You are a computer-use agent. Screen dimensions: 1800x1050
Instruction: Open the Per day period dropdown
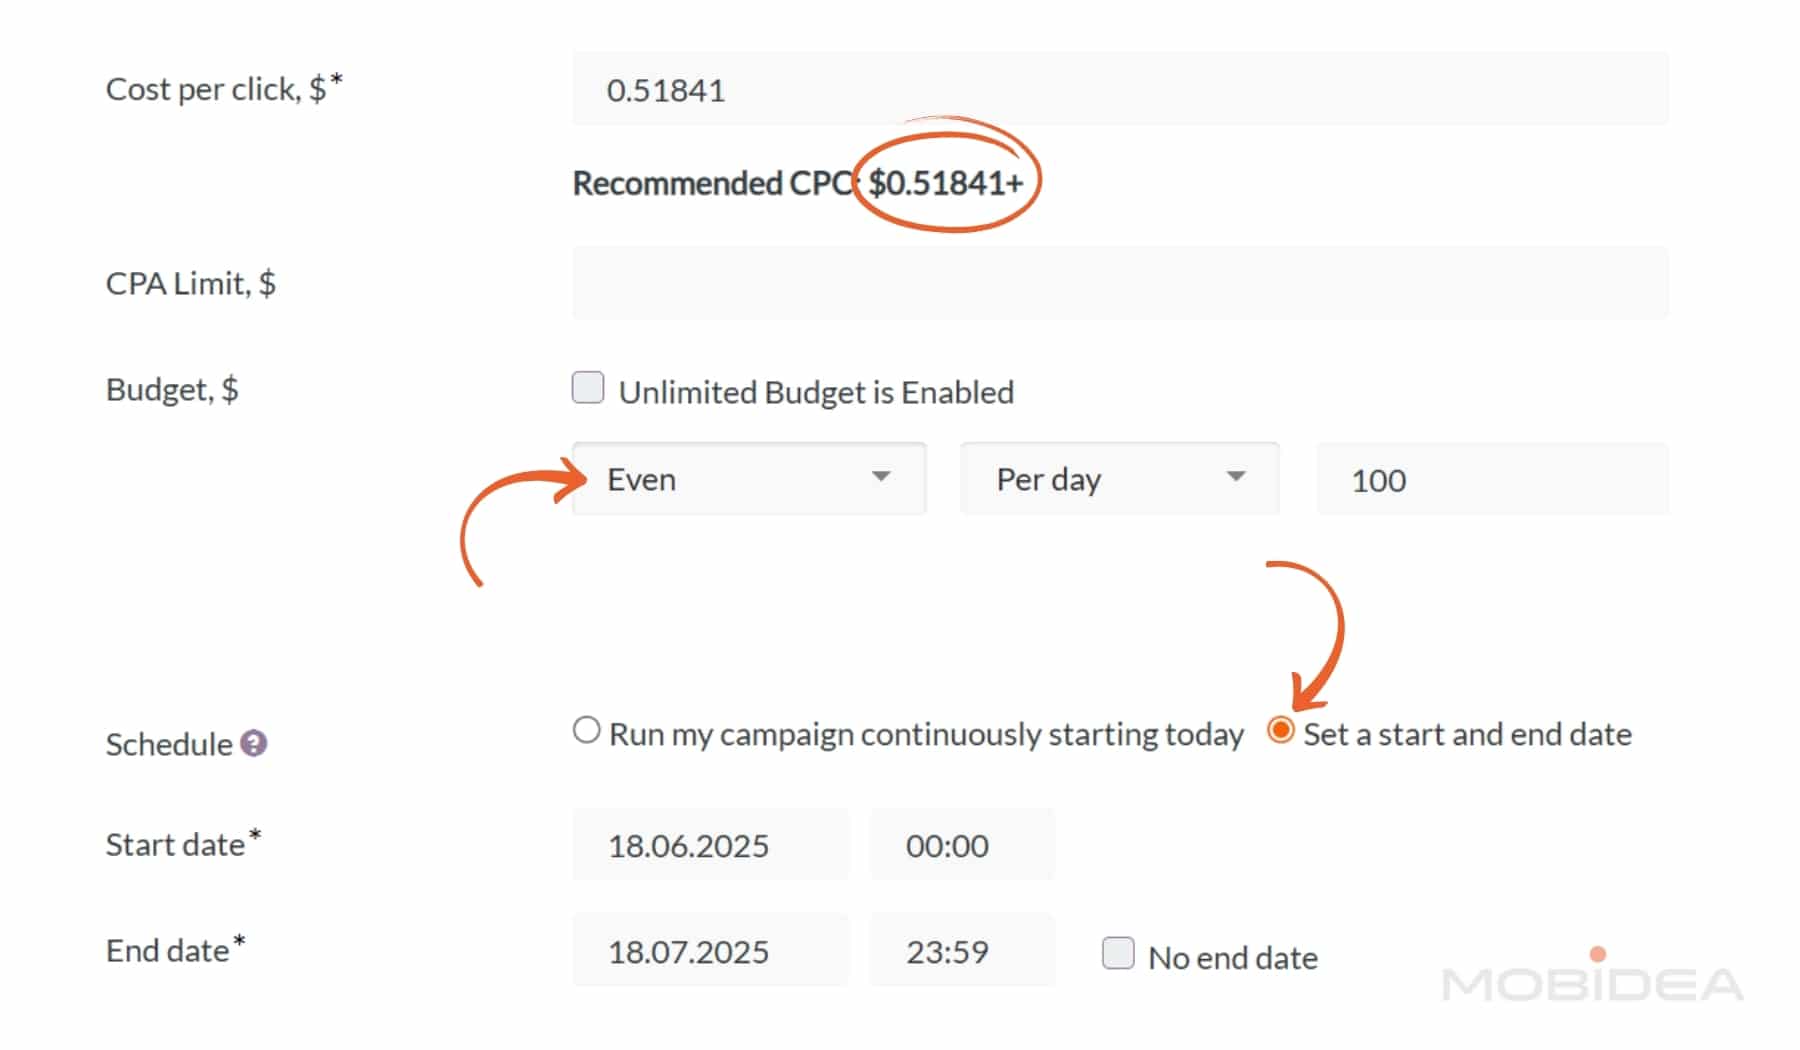click(x=1118, y=479)
